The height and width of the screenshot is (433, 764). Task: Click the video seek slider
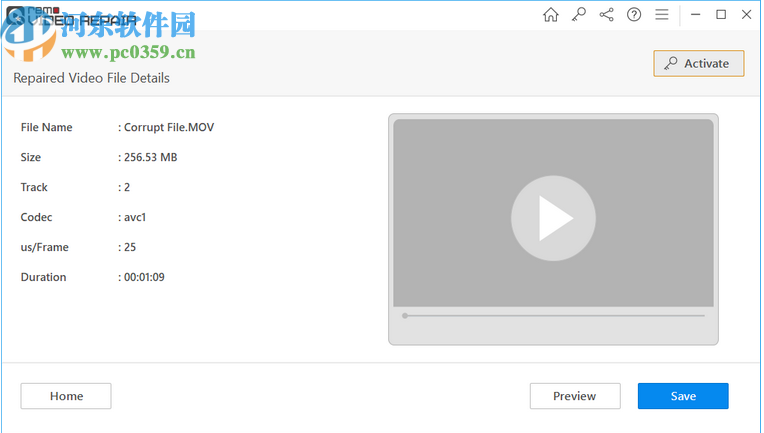554,316
